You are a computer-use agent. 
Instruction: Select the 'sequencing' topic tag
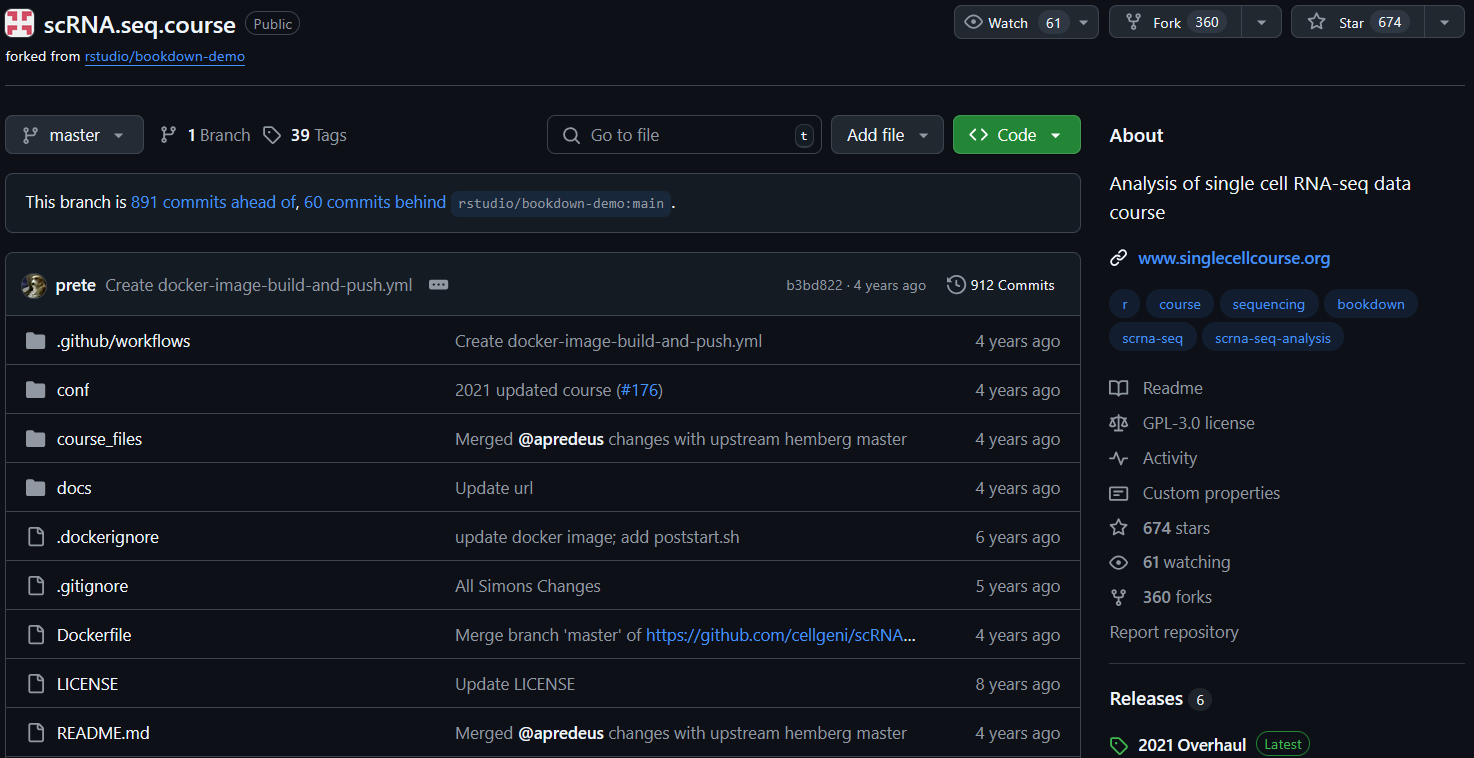pyautogui.click(x=1268, y=304)
